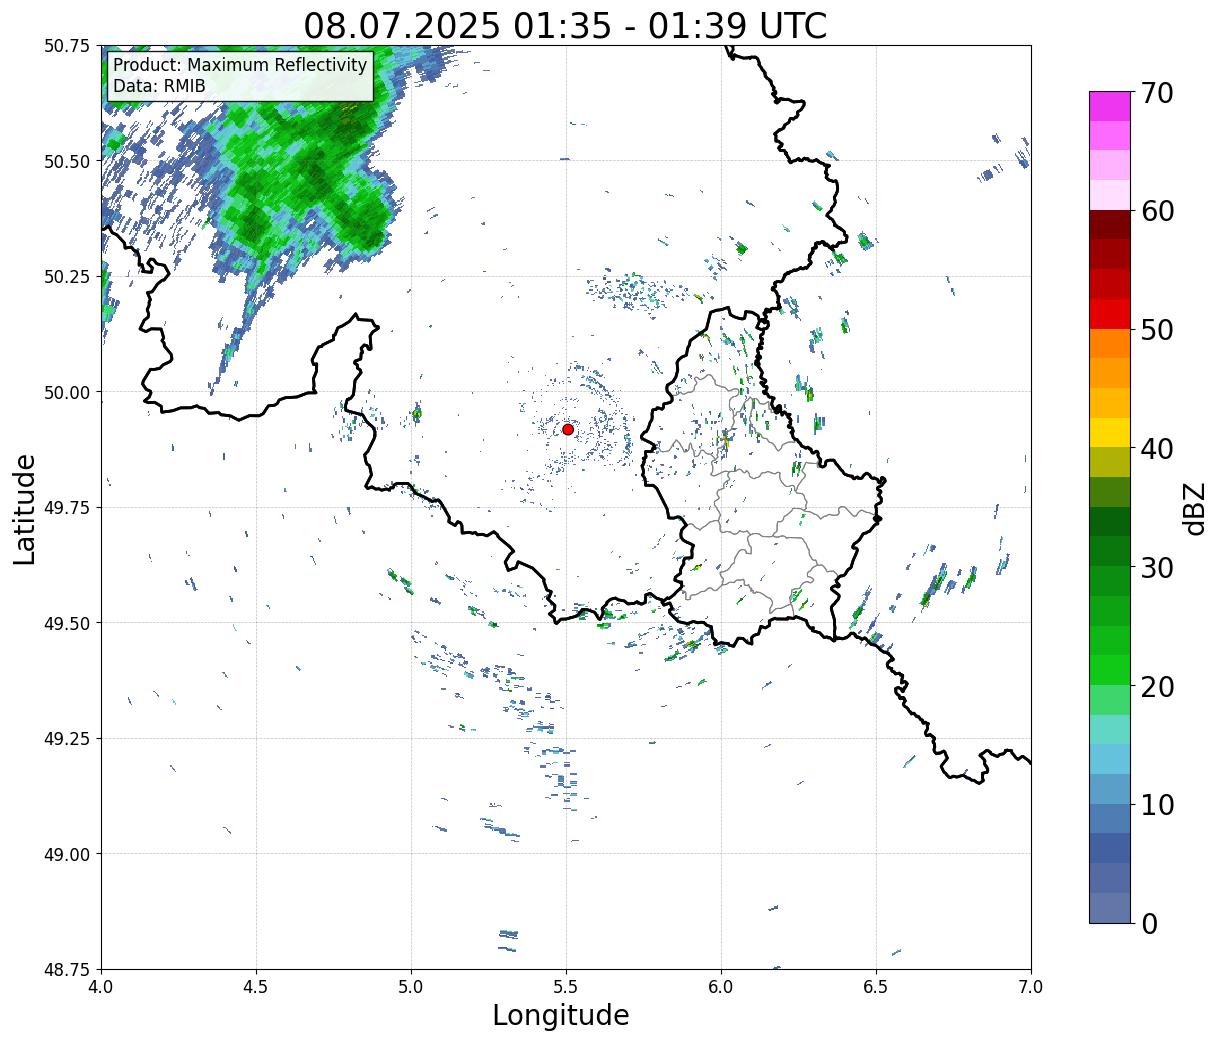The image size is (1219, 1040).
Task: Click the bright red swatch near 50 dBZ
Action: [1110, 314]
